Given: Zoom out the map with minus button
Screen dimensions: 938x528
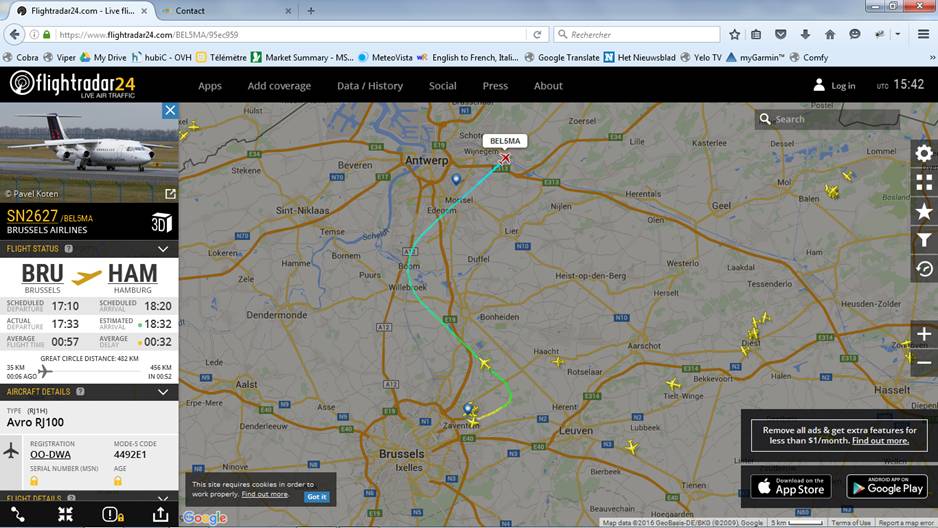Looking at the screenshot, I should [x=924, y=362].
